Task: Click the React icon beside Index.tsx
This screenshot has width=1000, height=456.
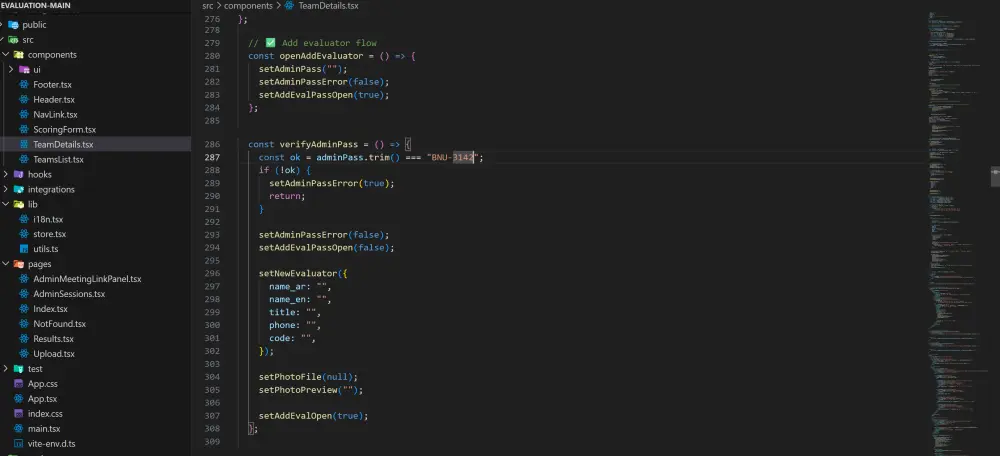Action: coord(24,309)
